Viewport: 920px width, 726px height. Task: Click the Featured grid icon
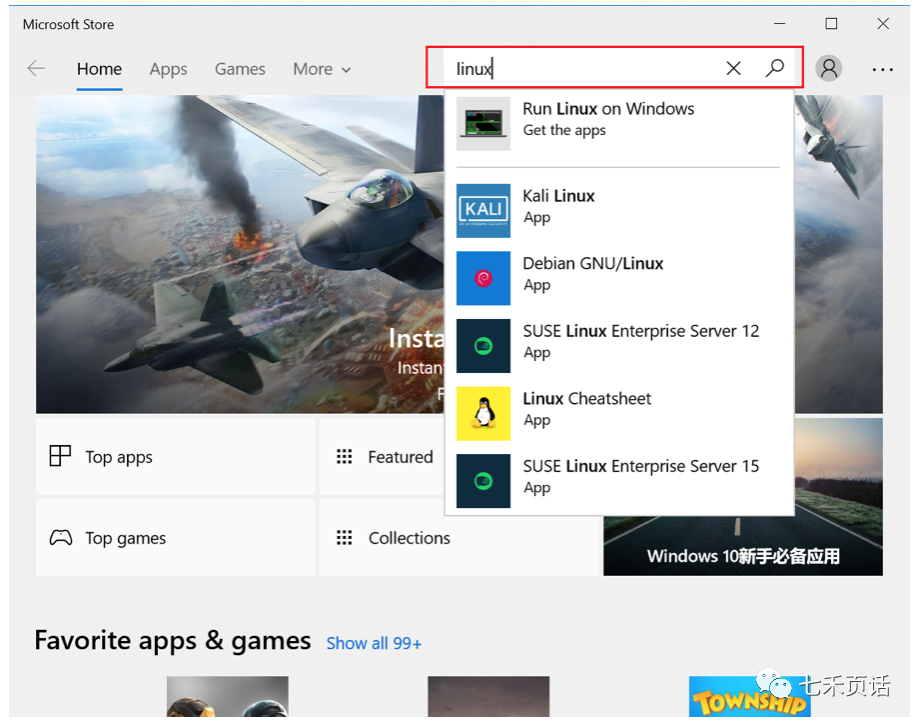pyautogui.click(x=344, y=457)
